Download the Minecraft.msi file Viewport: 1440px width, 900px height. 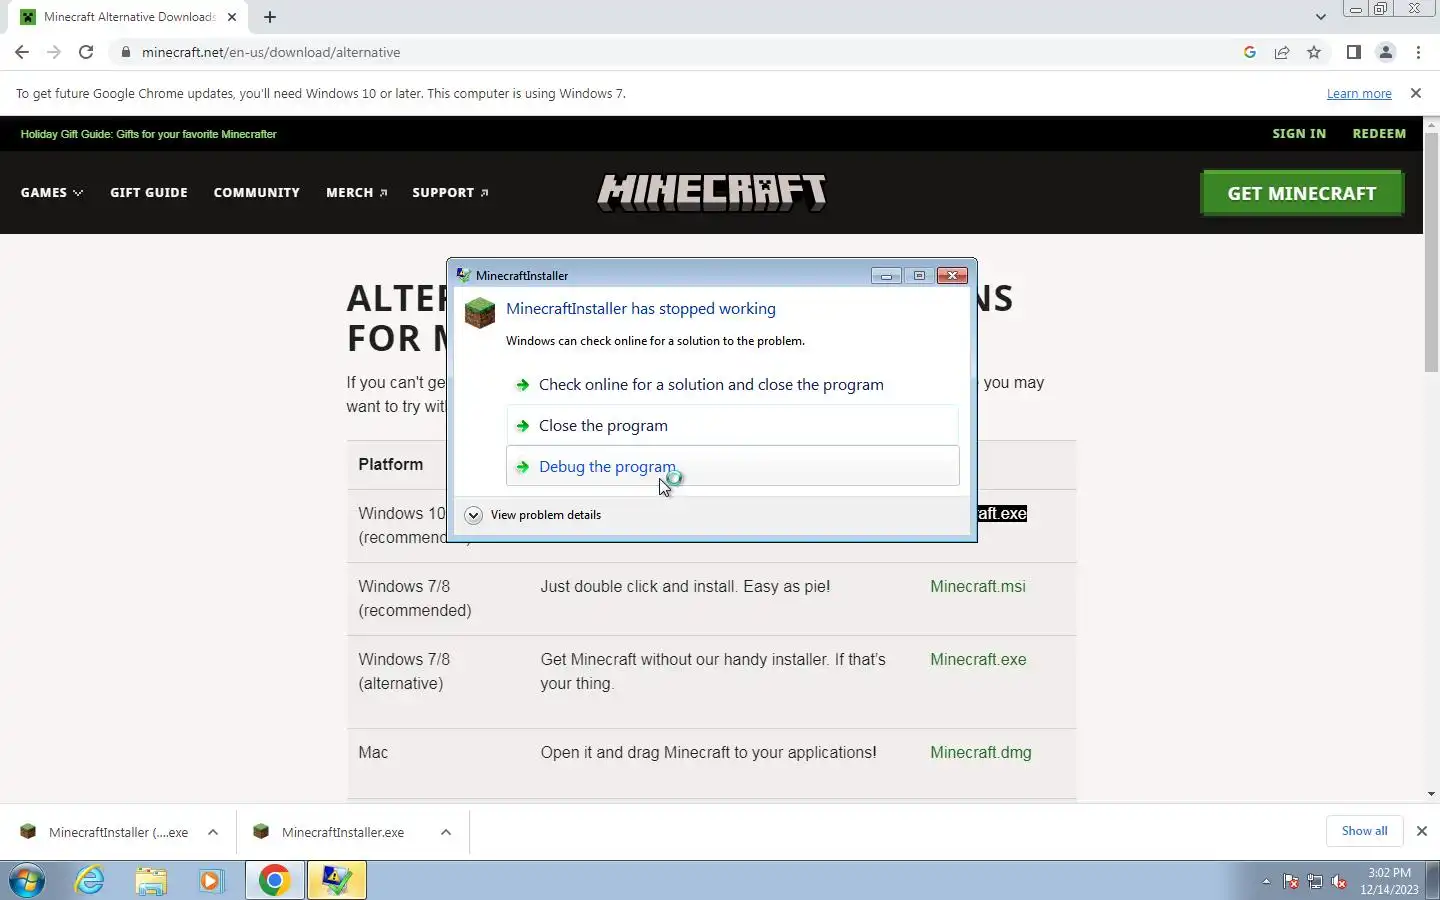pyautogui.click(x=978, y=586)
